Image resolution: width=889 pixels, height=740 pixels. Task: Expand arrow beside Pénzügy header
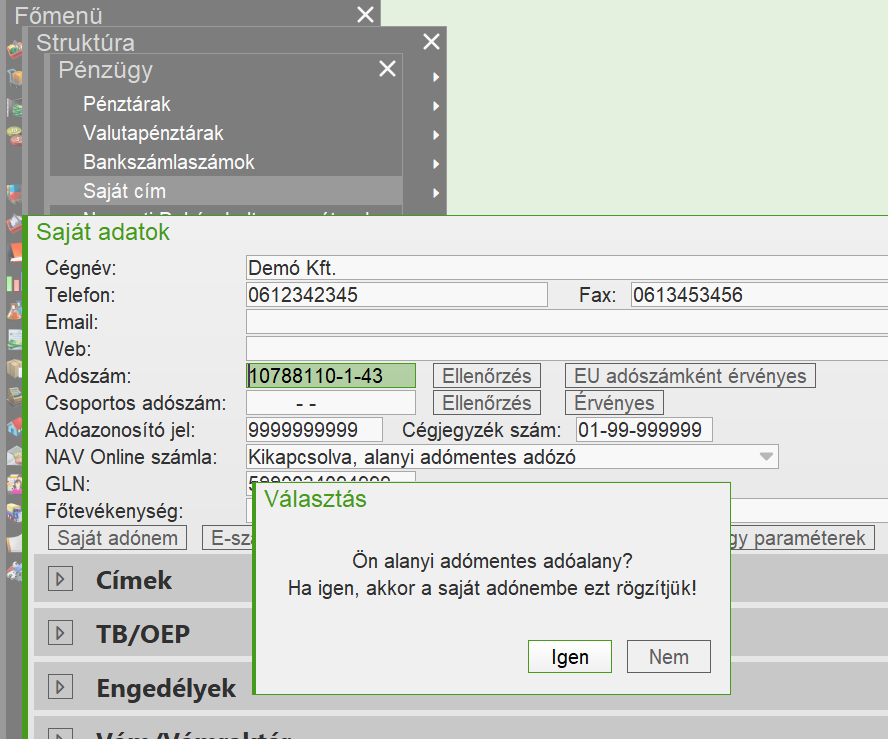(x=435, y=77)
